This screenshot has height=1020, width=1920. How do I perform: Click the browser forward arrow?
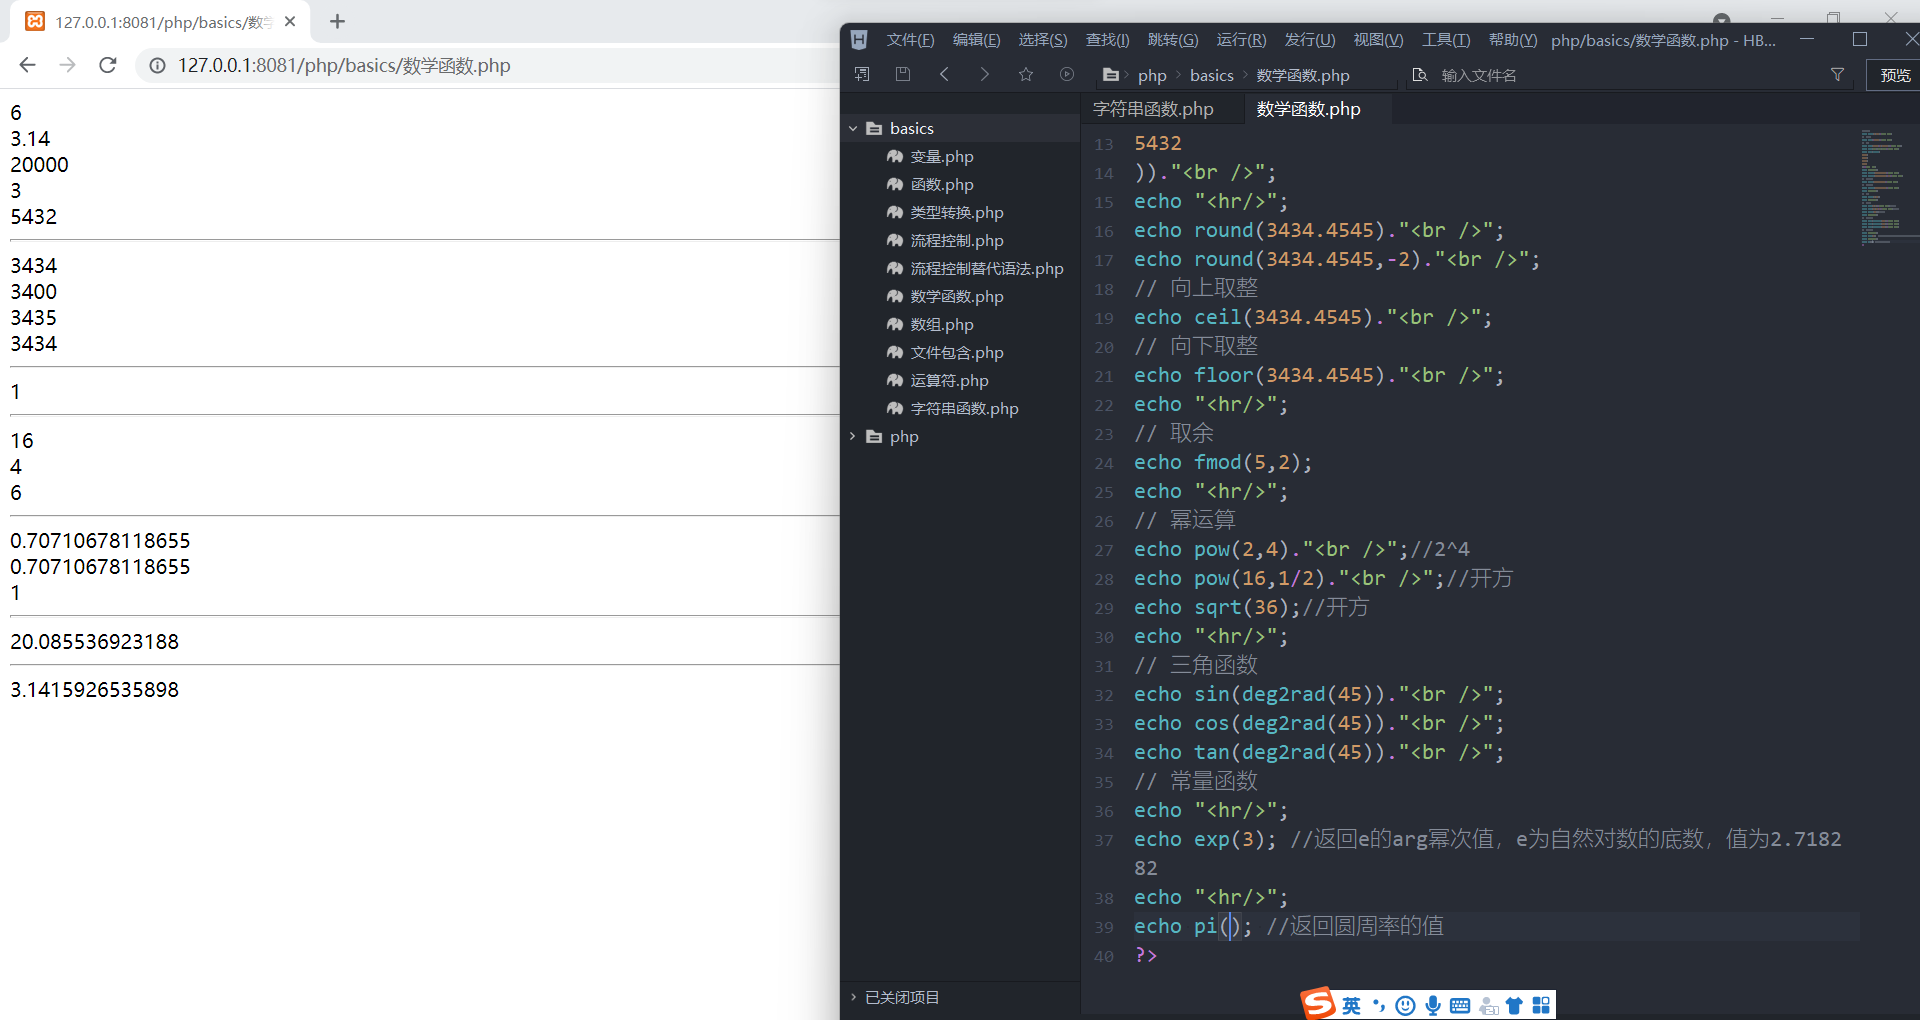point(67,65)
